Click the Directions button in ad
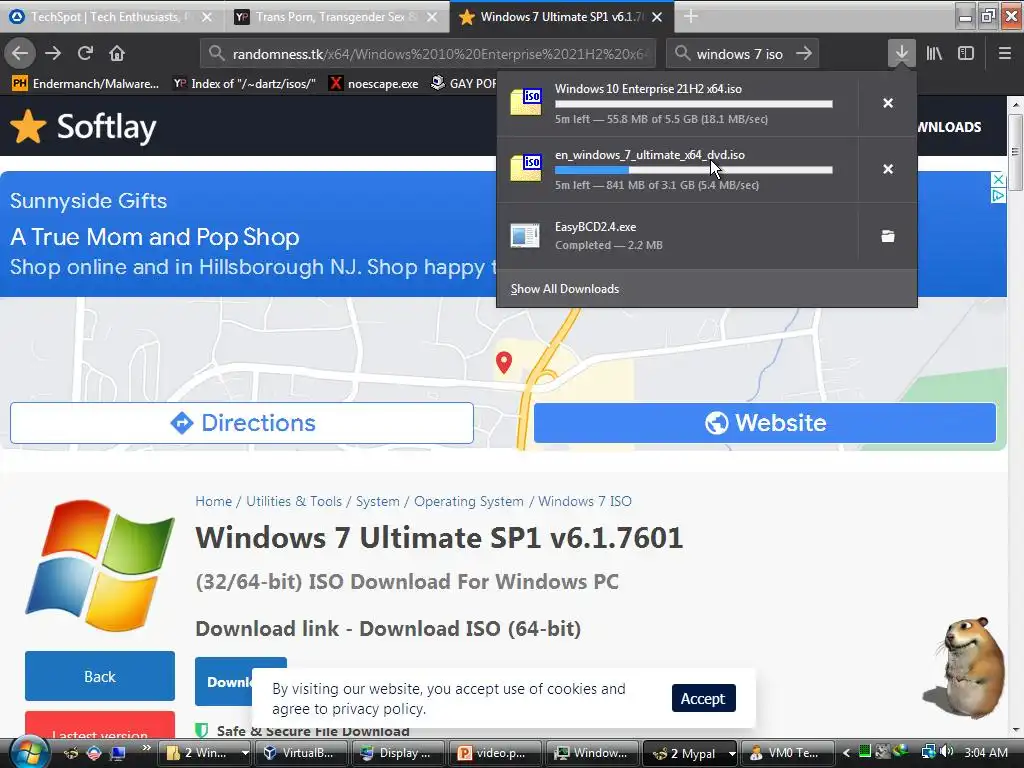This screenshot has height=768, width=1024. pos(242,423)
